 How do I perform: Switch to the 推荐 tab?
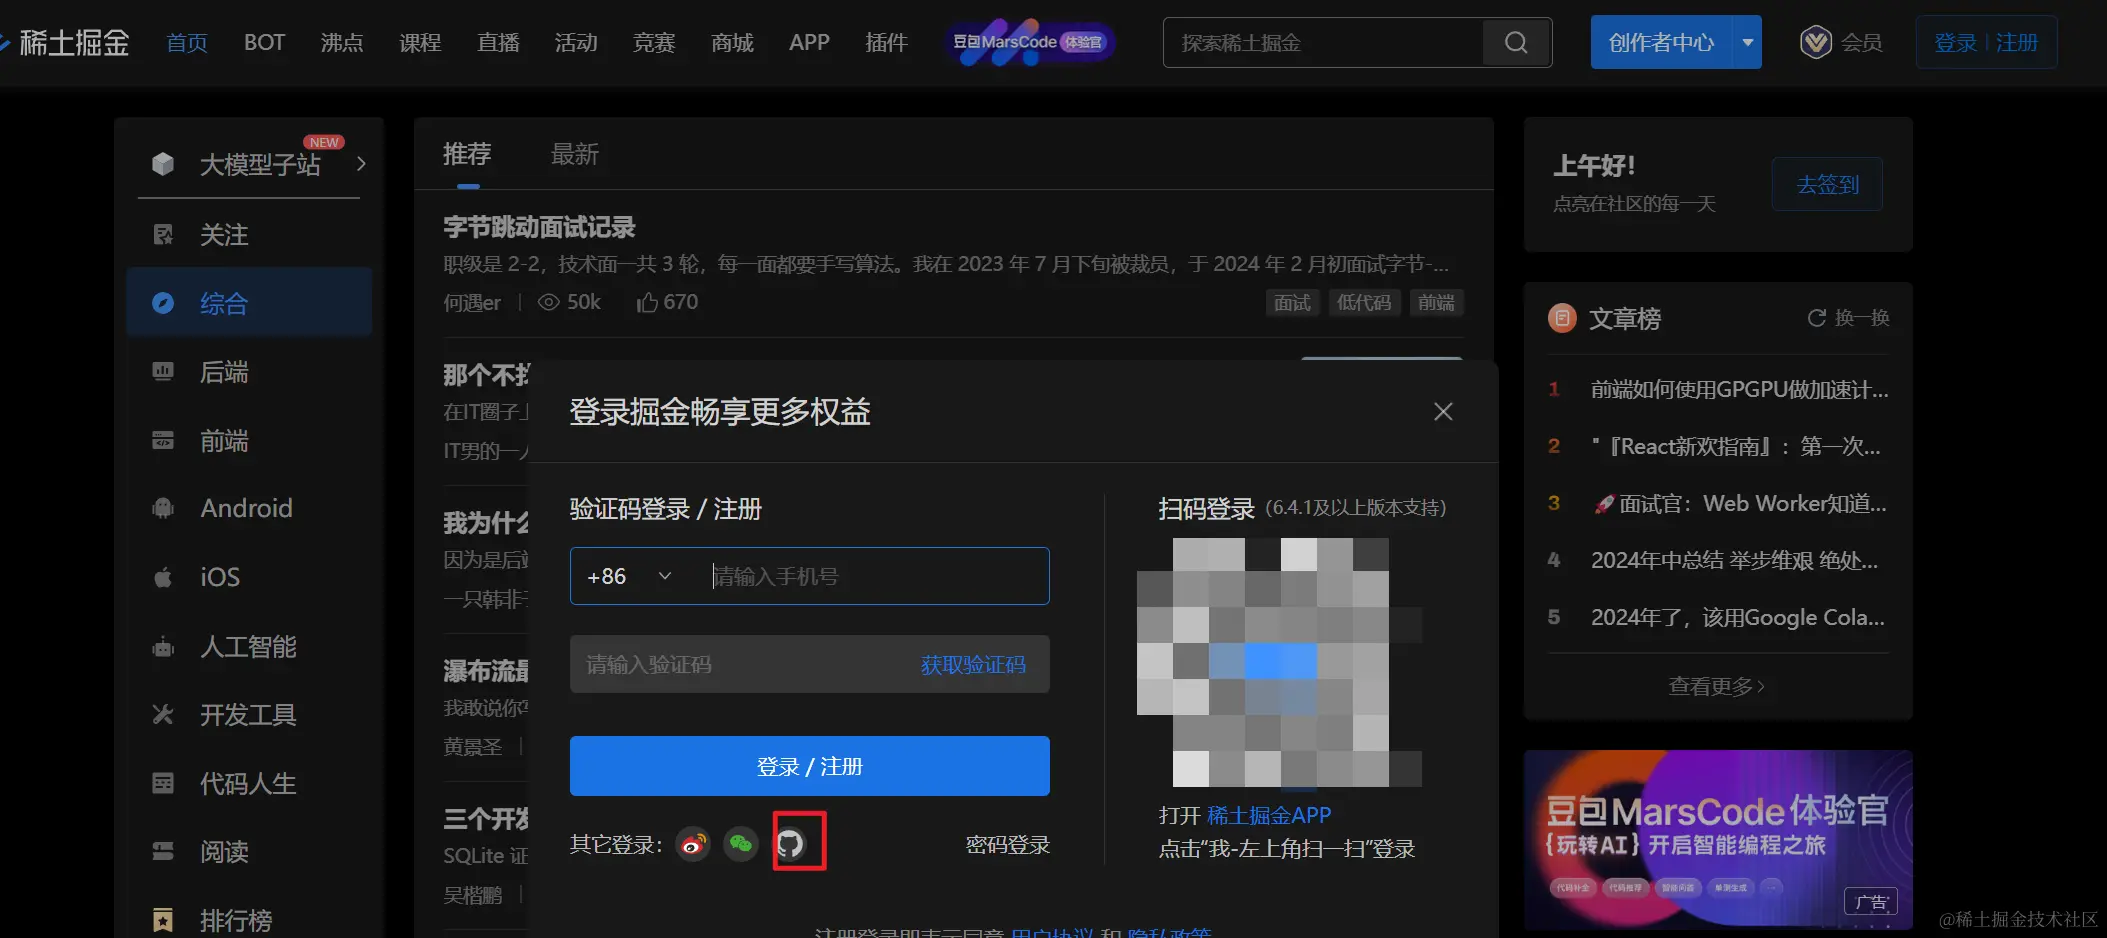point(467,154)
